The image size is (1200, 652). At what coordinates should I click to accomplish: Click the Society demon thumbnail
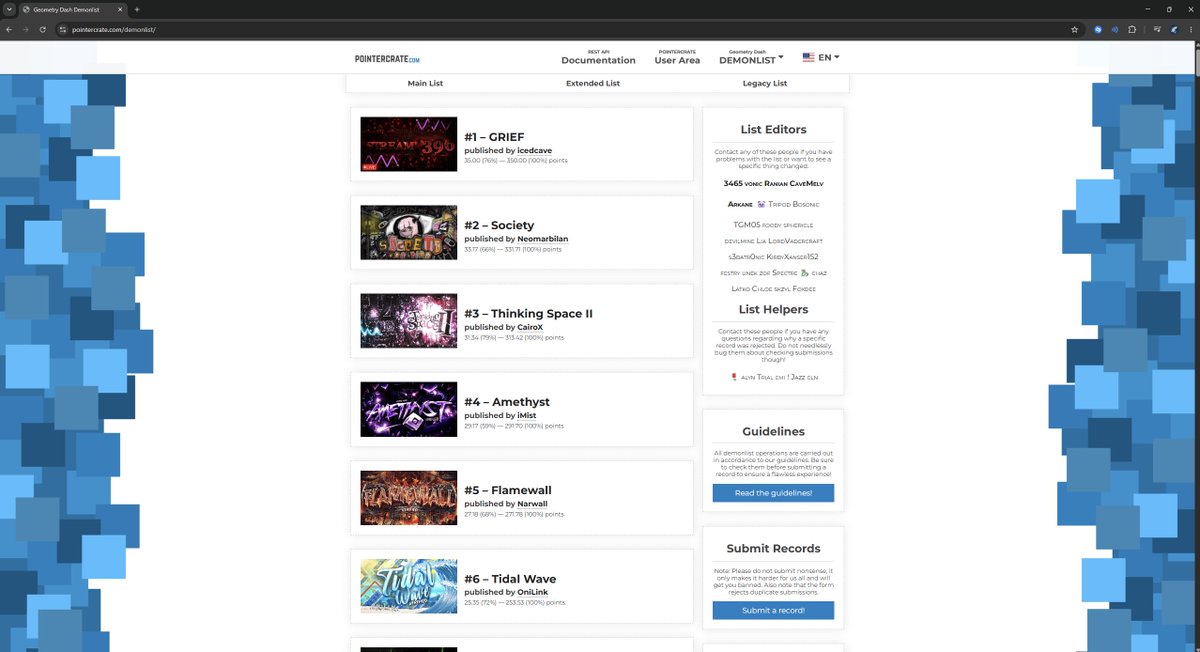408,232
